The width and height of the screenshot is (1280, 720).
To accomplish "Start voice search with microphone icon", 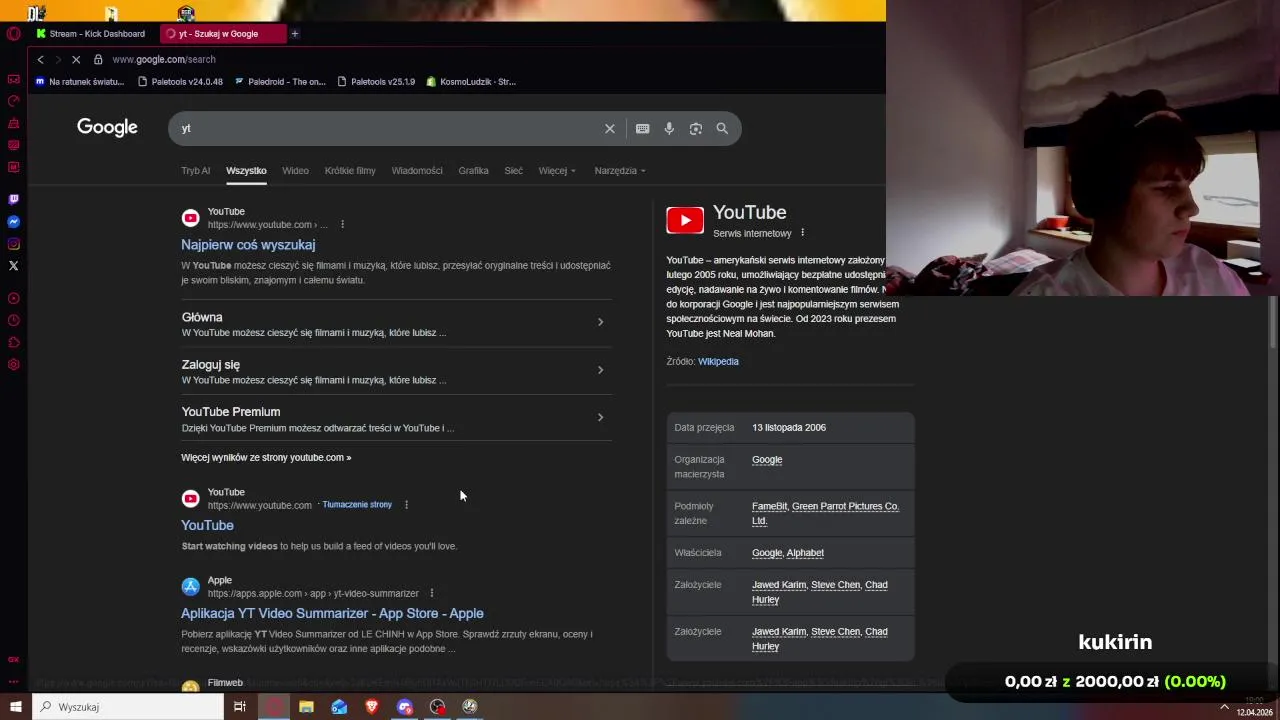I will [x=669, y=128].
